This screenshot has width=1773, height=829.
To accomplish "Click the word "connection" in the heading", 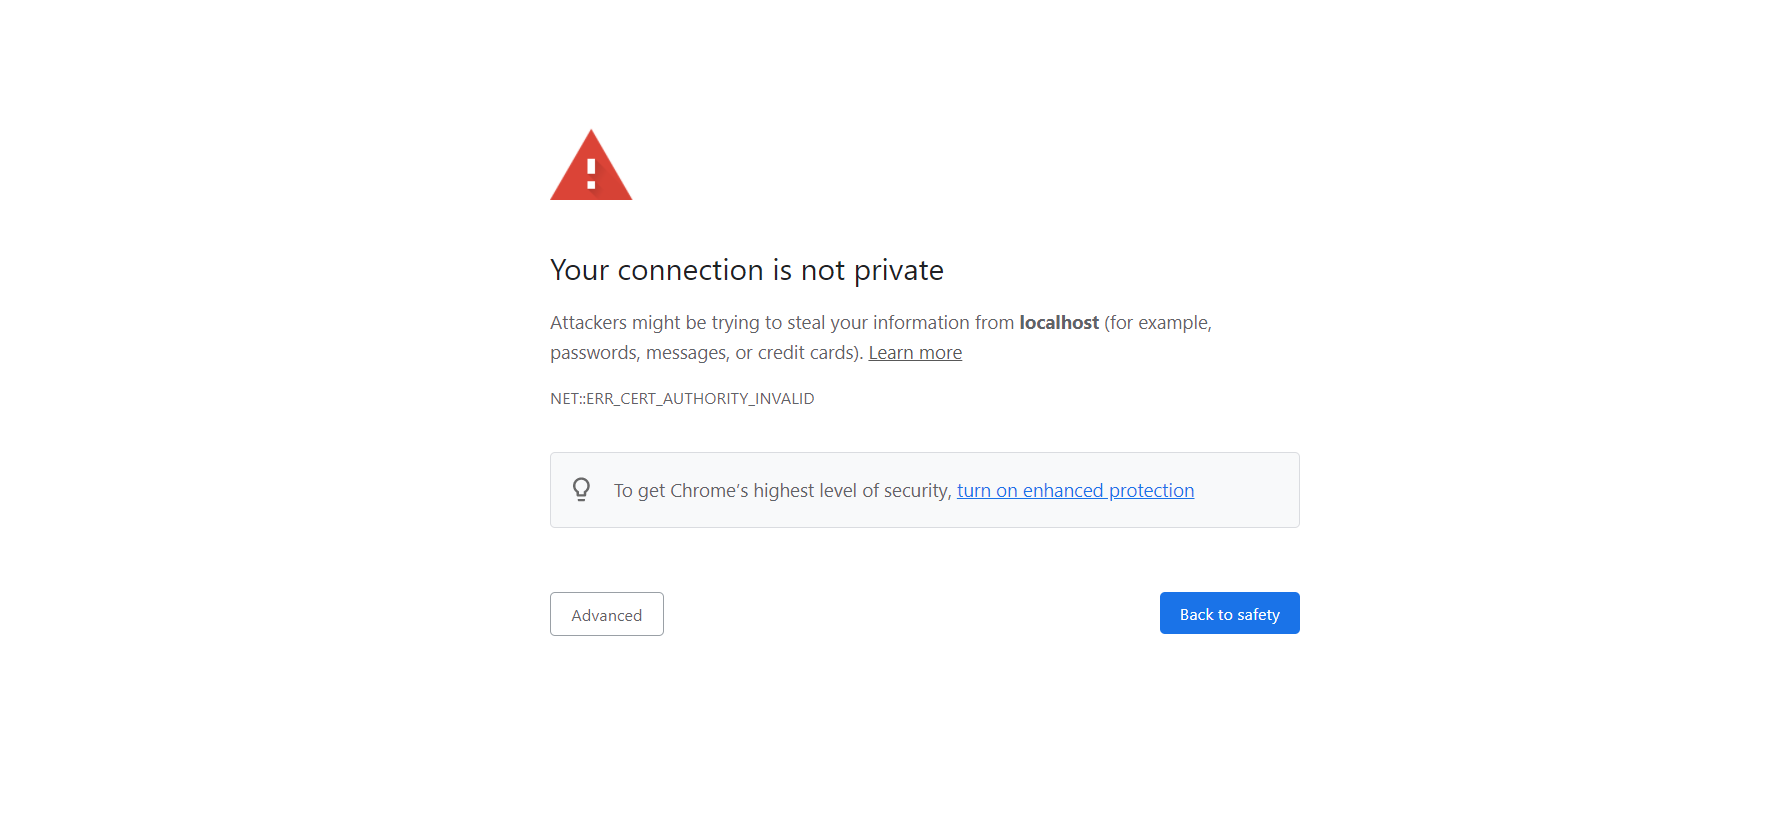I will click(x=690, y=271).
